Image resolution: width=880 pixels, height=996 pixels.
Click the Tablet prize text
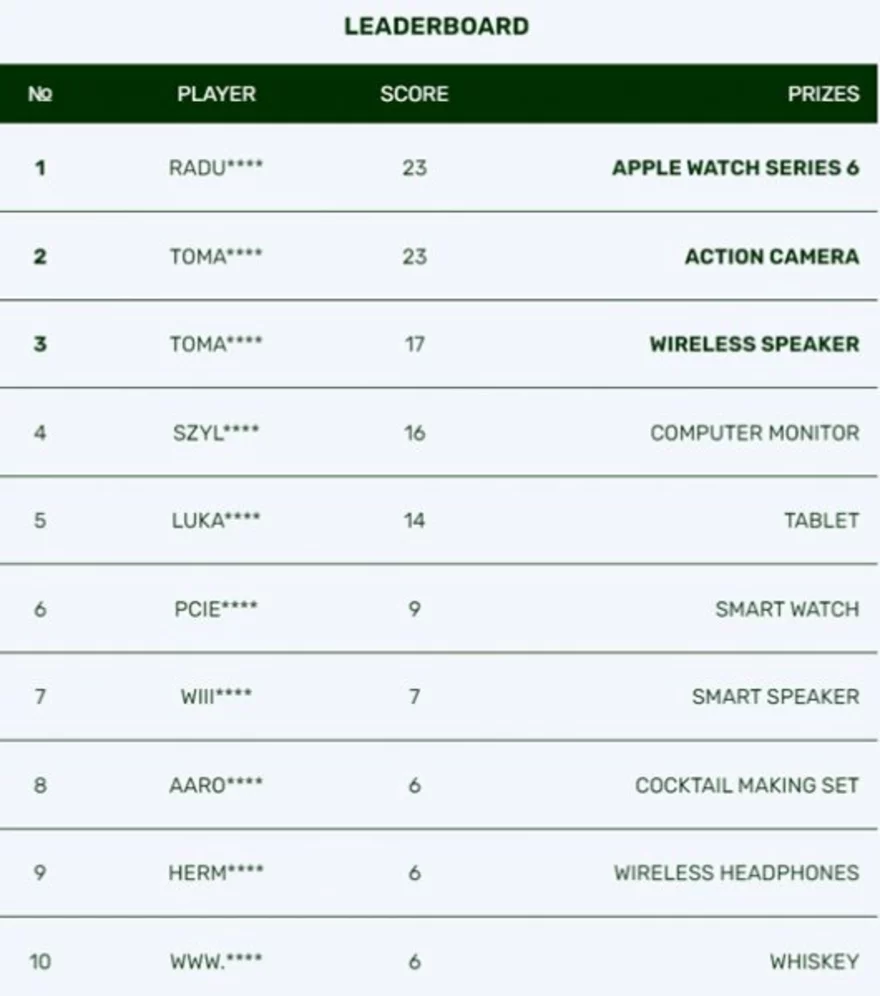821,520
